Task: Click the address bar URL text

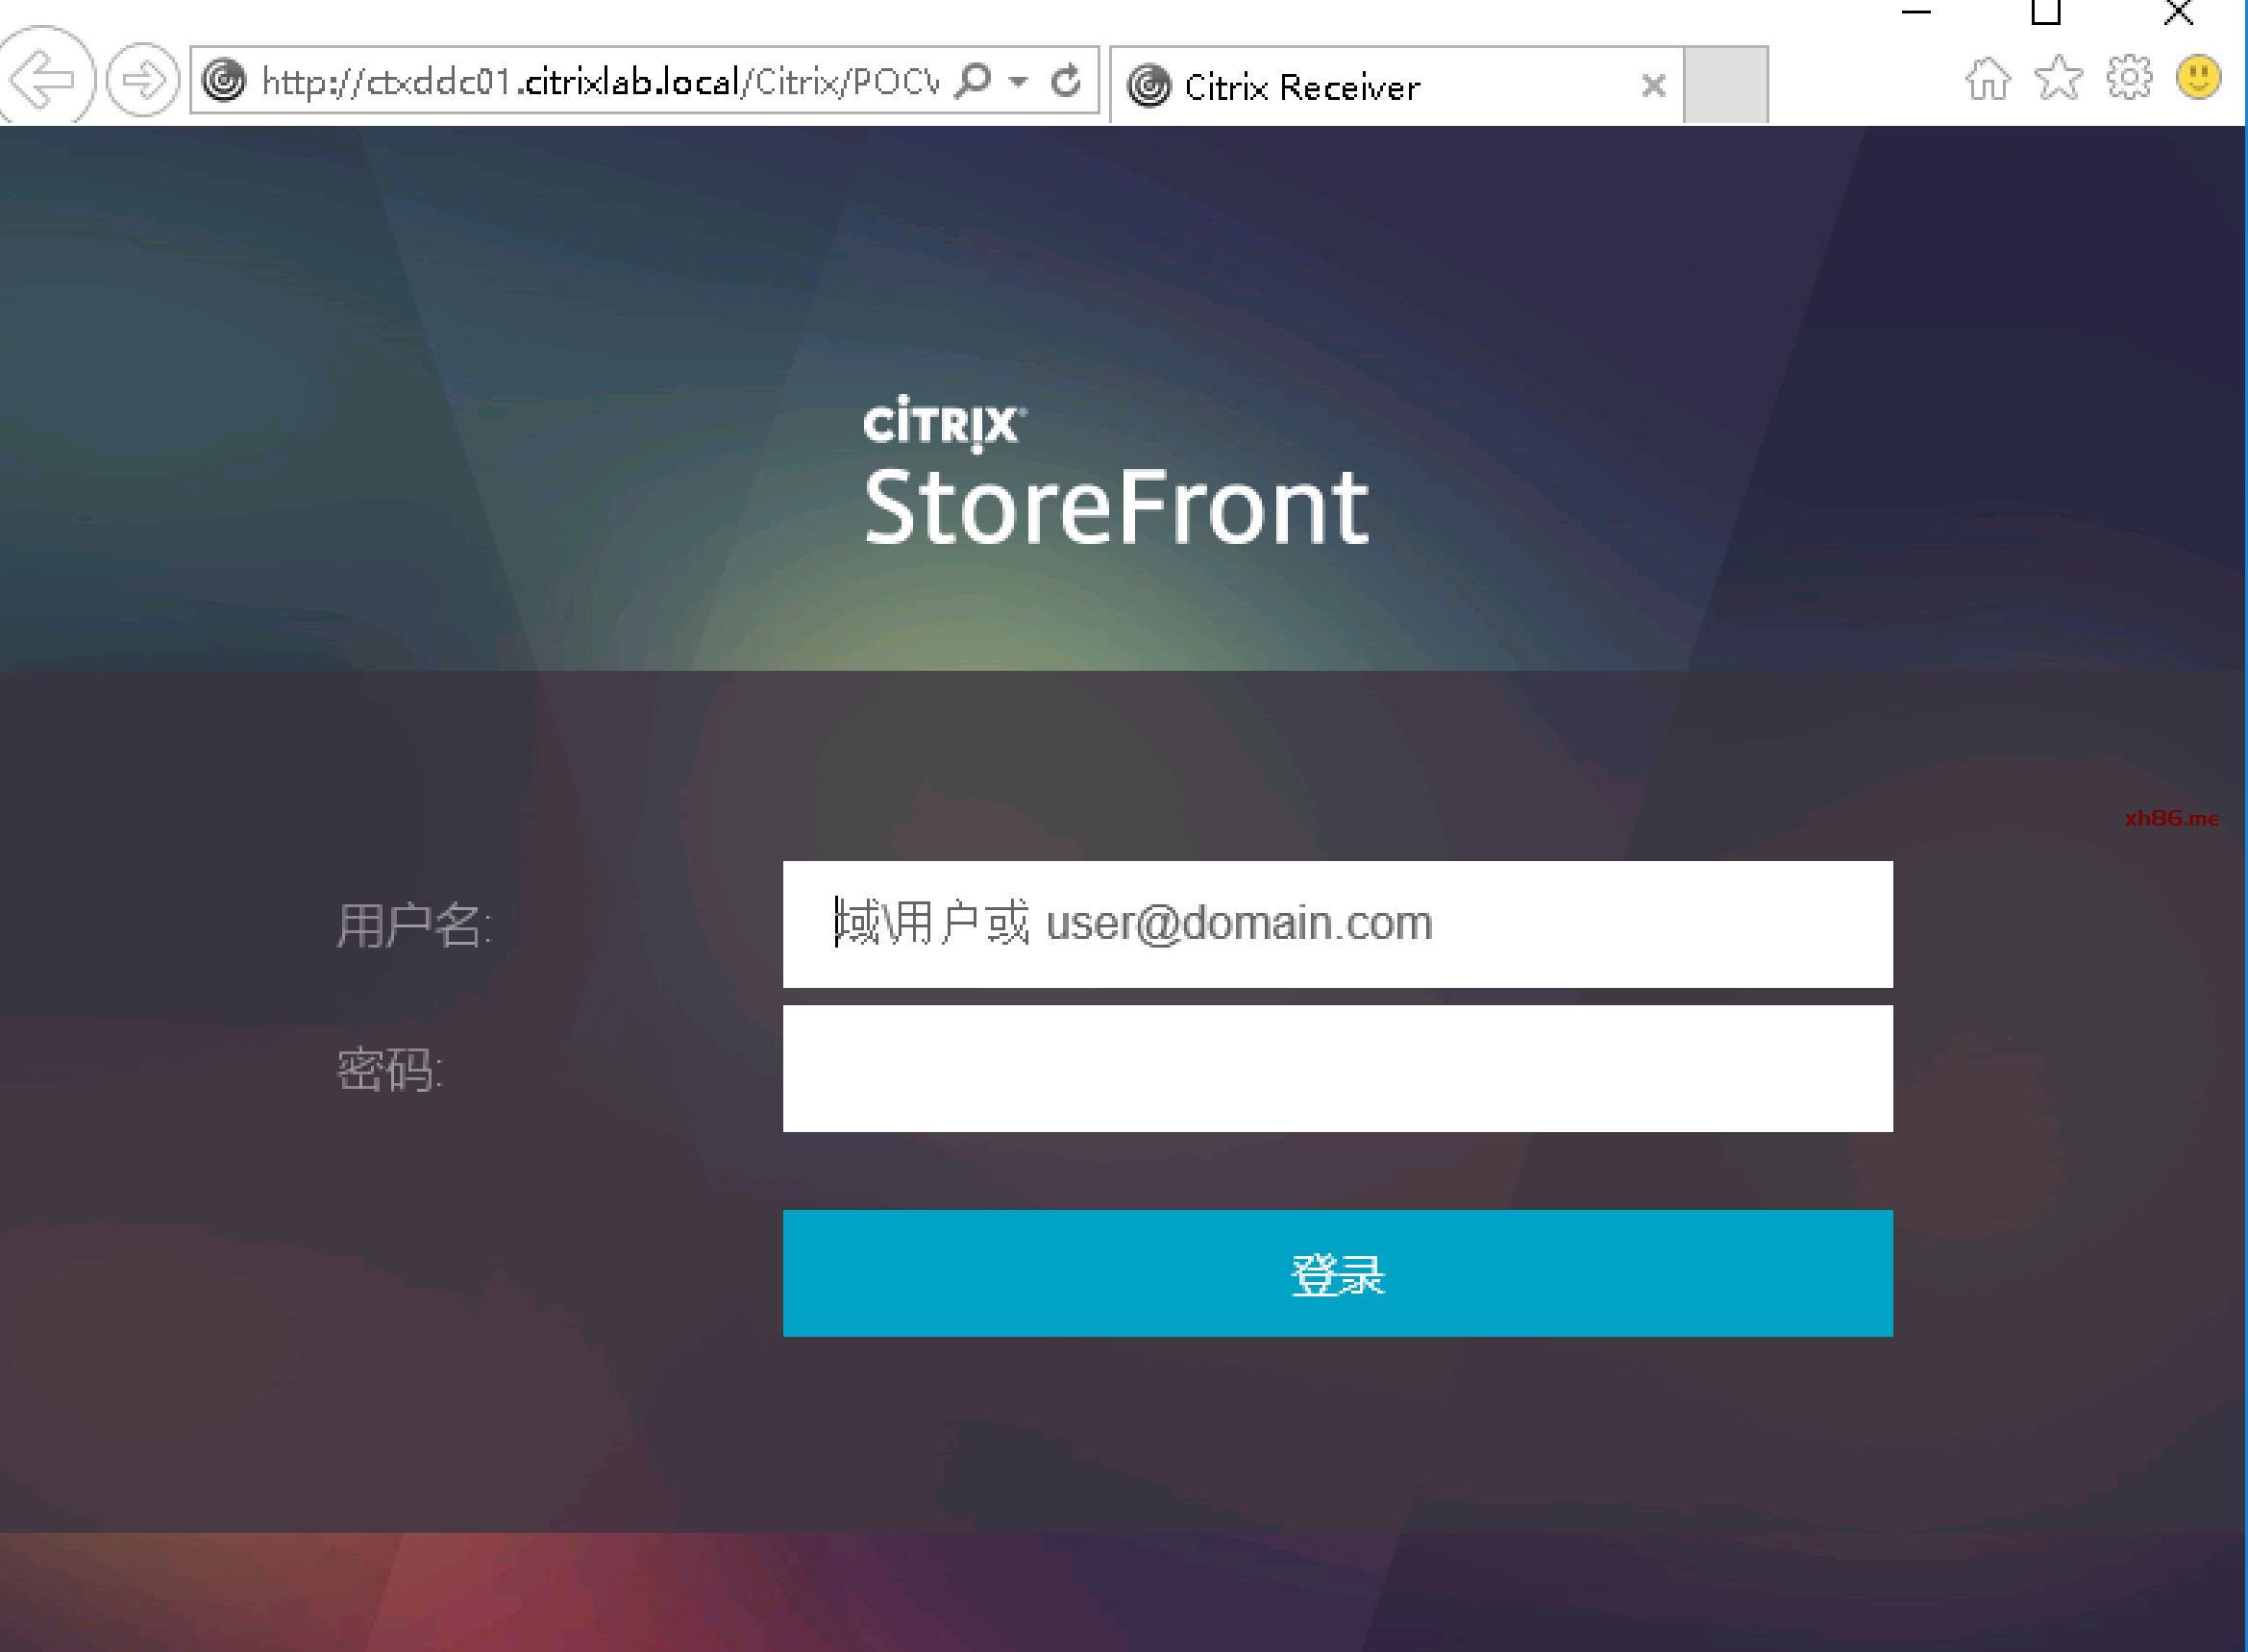Action: [600, 81]
